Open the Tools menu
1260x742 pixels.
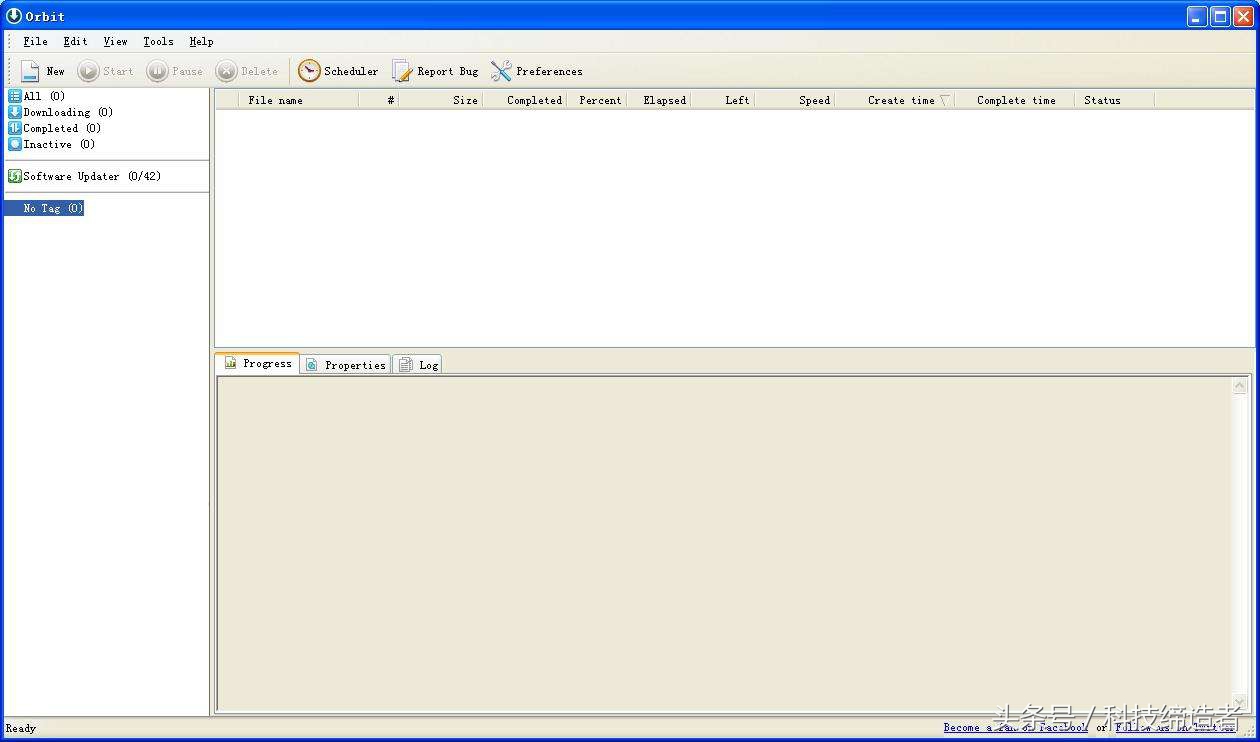158,41
